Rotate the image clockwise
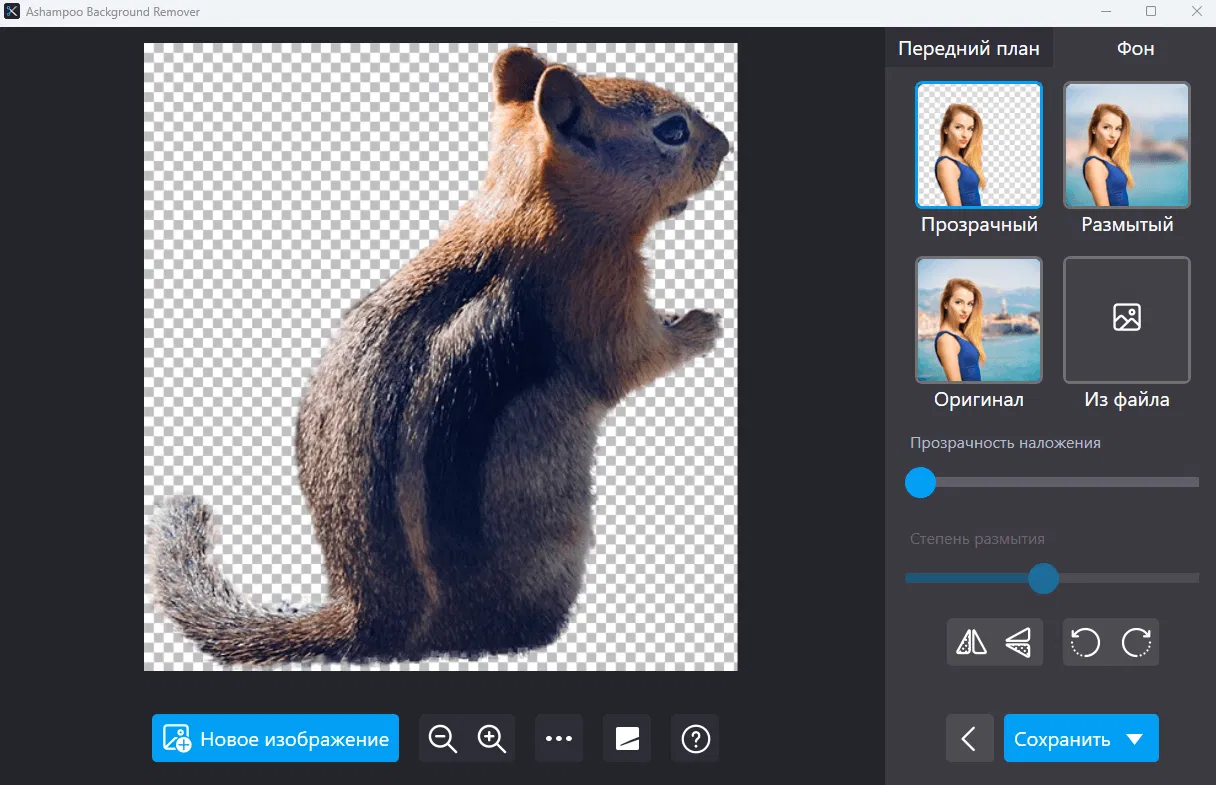Viewport: 1216px width, 785px height. coord(1135,642)
